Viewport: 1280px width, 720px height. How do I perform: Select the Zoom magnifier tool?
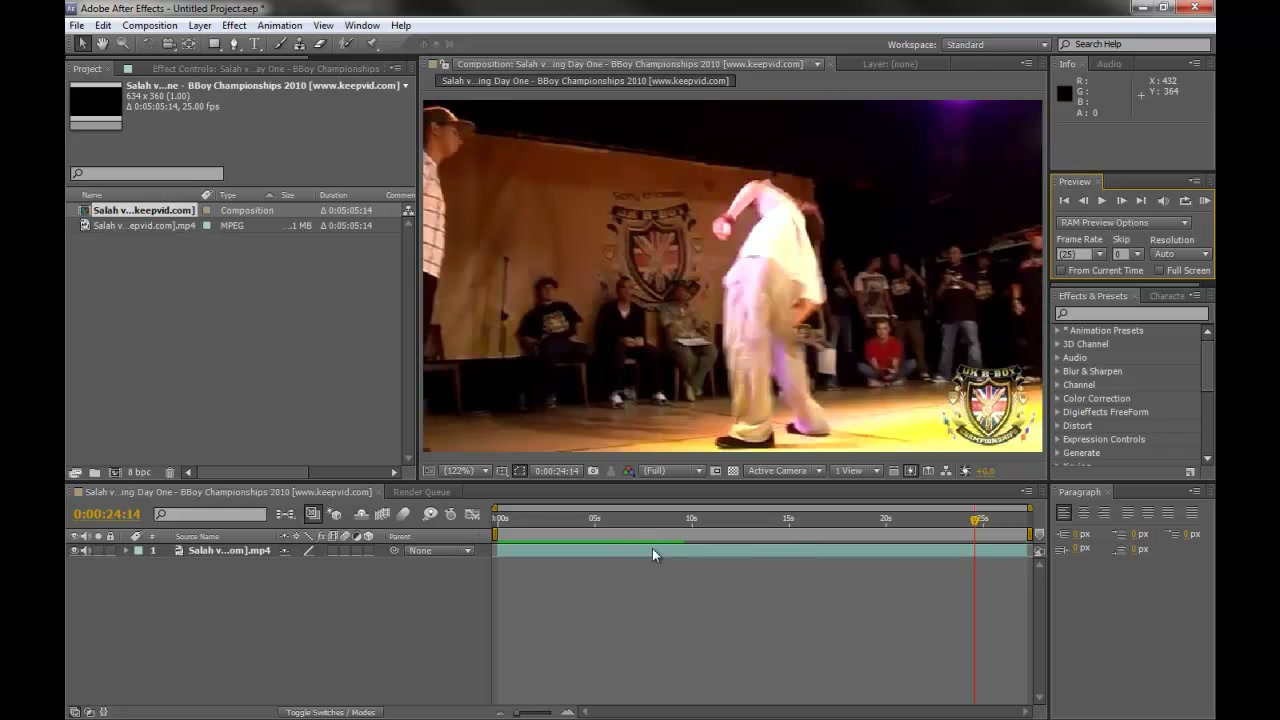123,44
